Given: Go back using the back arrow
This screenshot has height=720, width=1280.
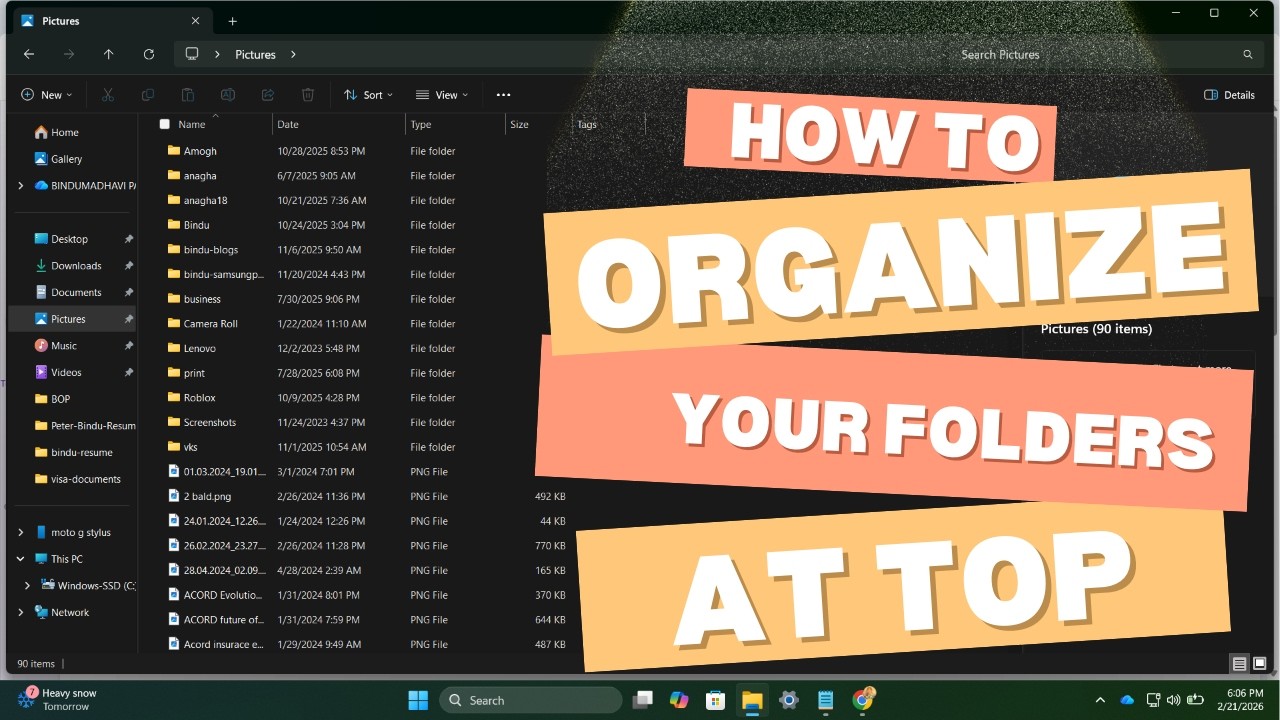Looking at the screenshot, I should click(x=29, y=54).
